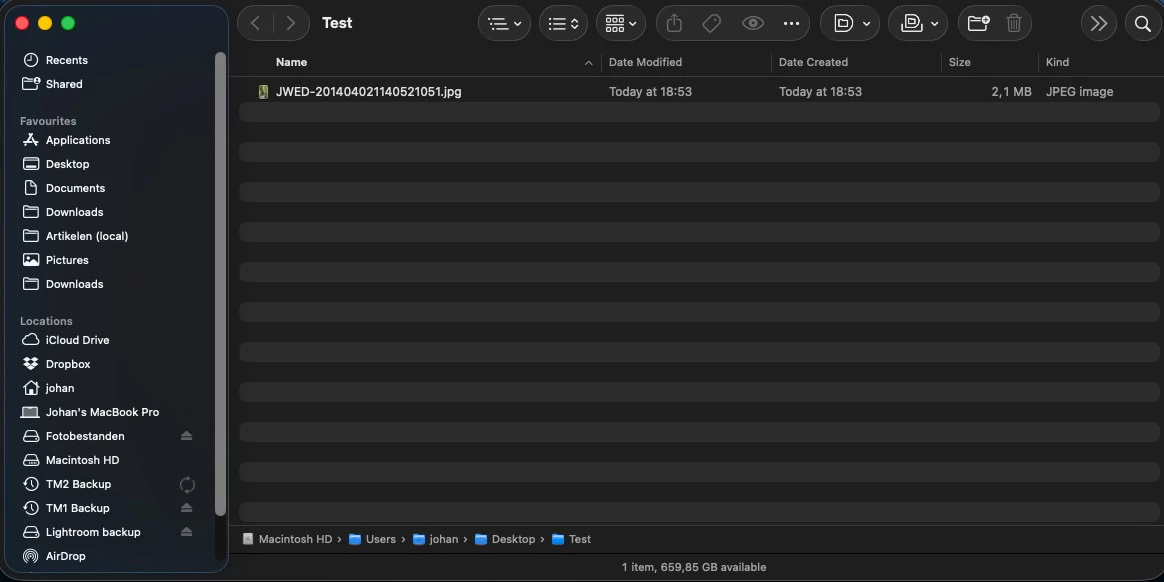1164x582 pixels.
Task: Click the Favourites section header
Action: coord(48,121)
